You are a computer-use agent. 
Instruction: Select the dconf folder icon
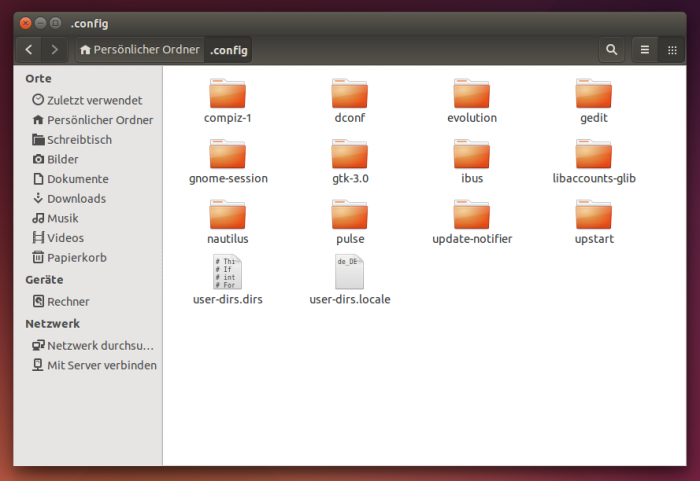coord(350,94)
